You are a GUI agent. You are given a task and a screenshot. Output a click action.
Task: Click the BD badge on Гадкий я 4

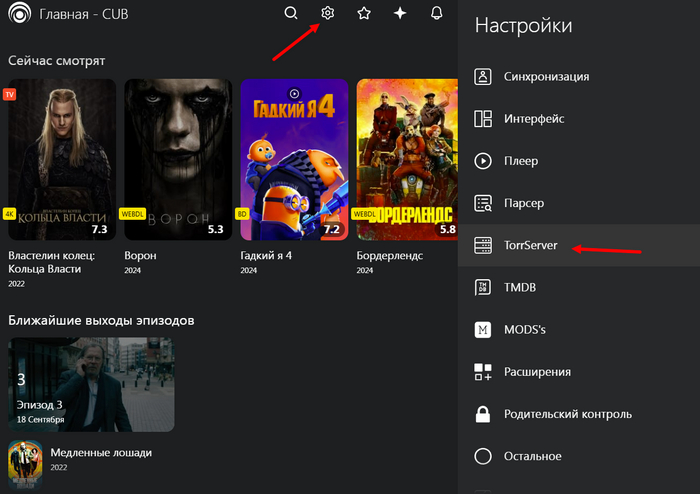point(242,214)
